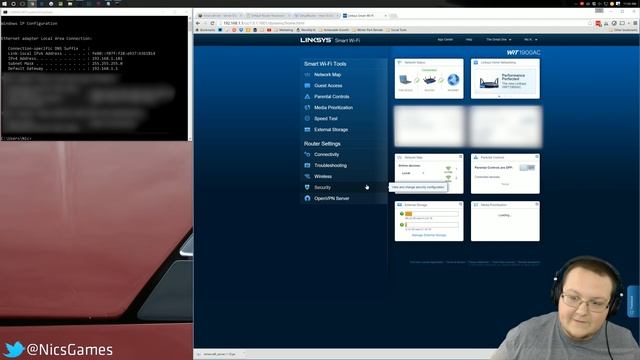
Task: Click the Wireless settings icon
Action: click(x=307, y=177)
